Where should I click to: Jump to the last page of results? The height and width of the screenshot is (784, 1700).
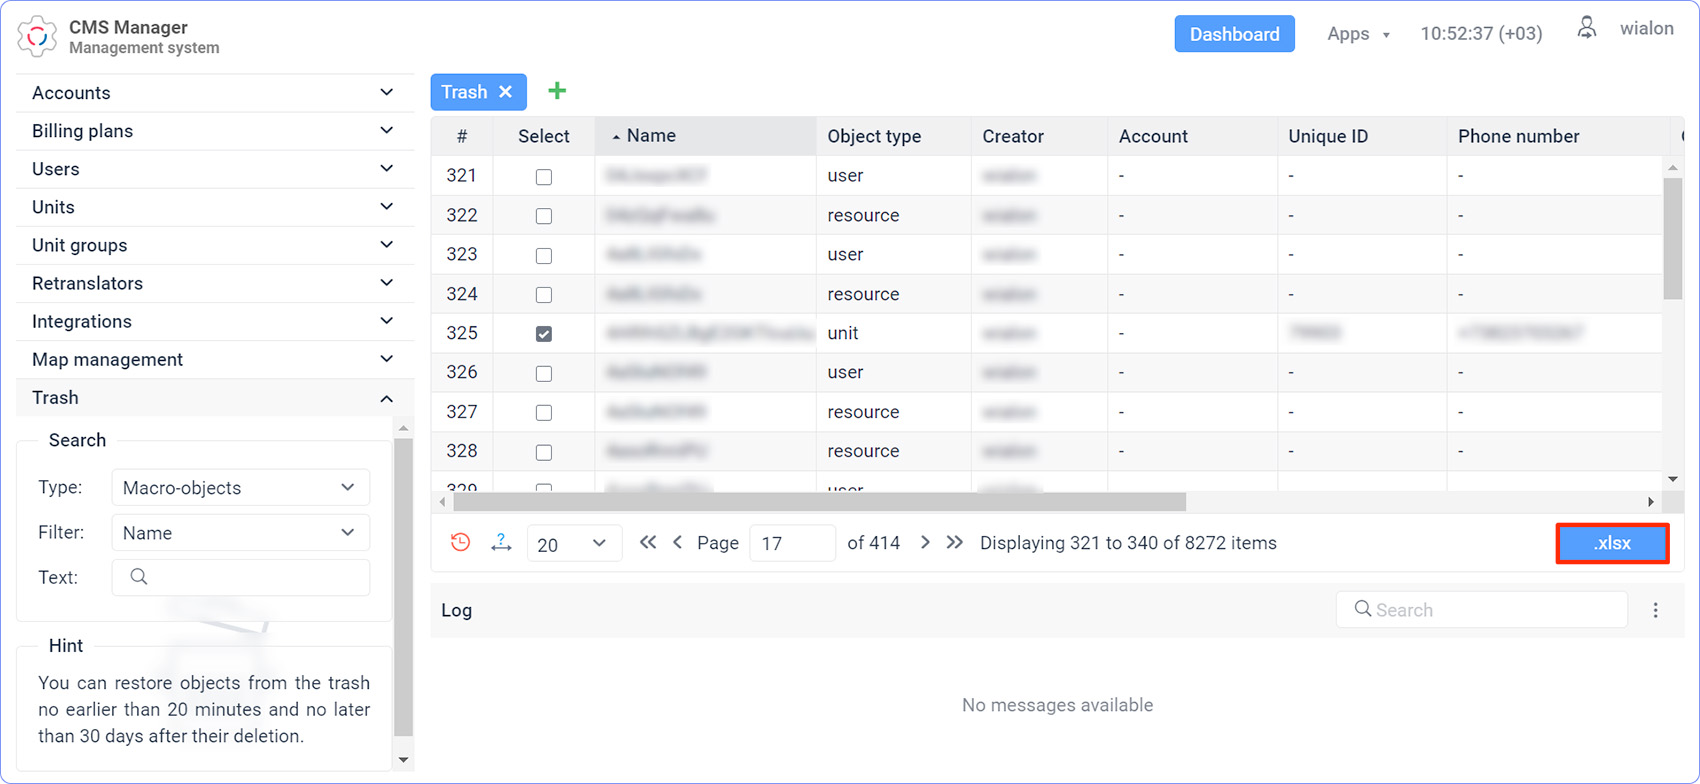955,543
